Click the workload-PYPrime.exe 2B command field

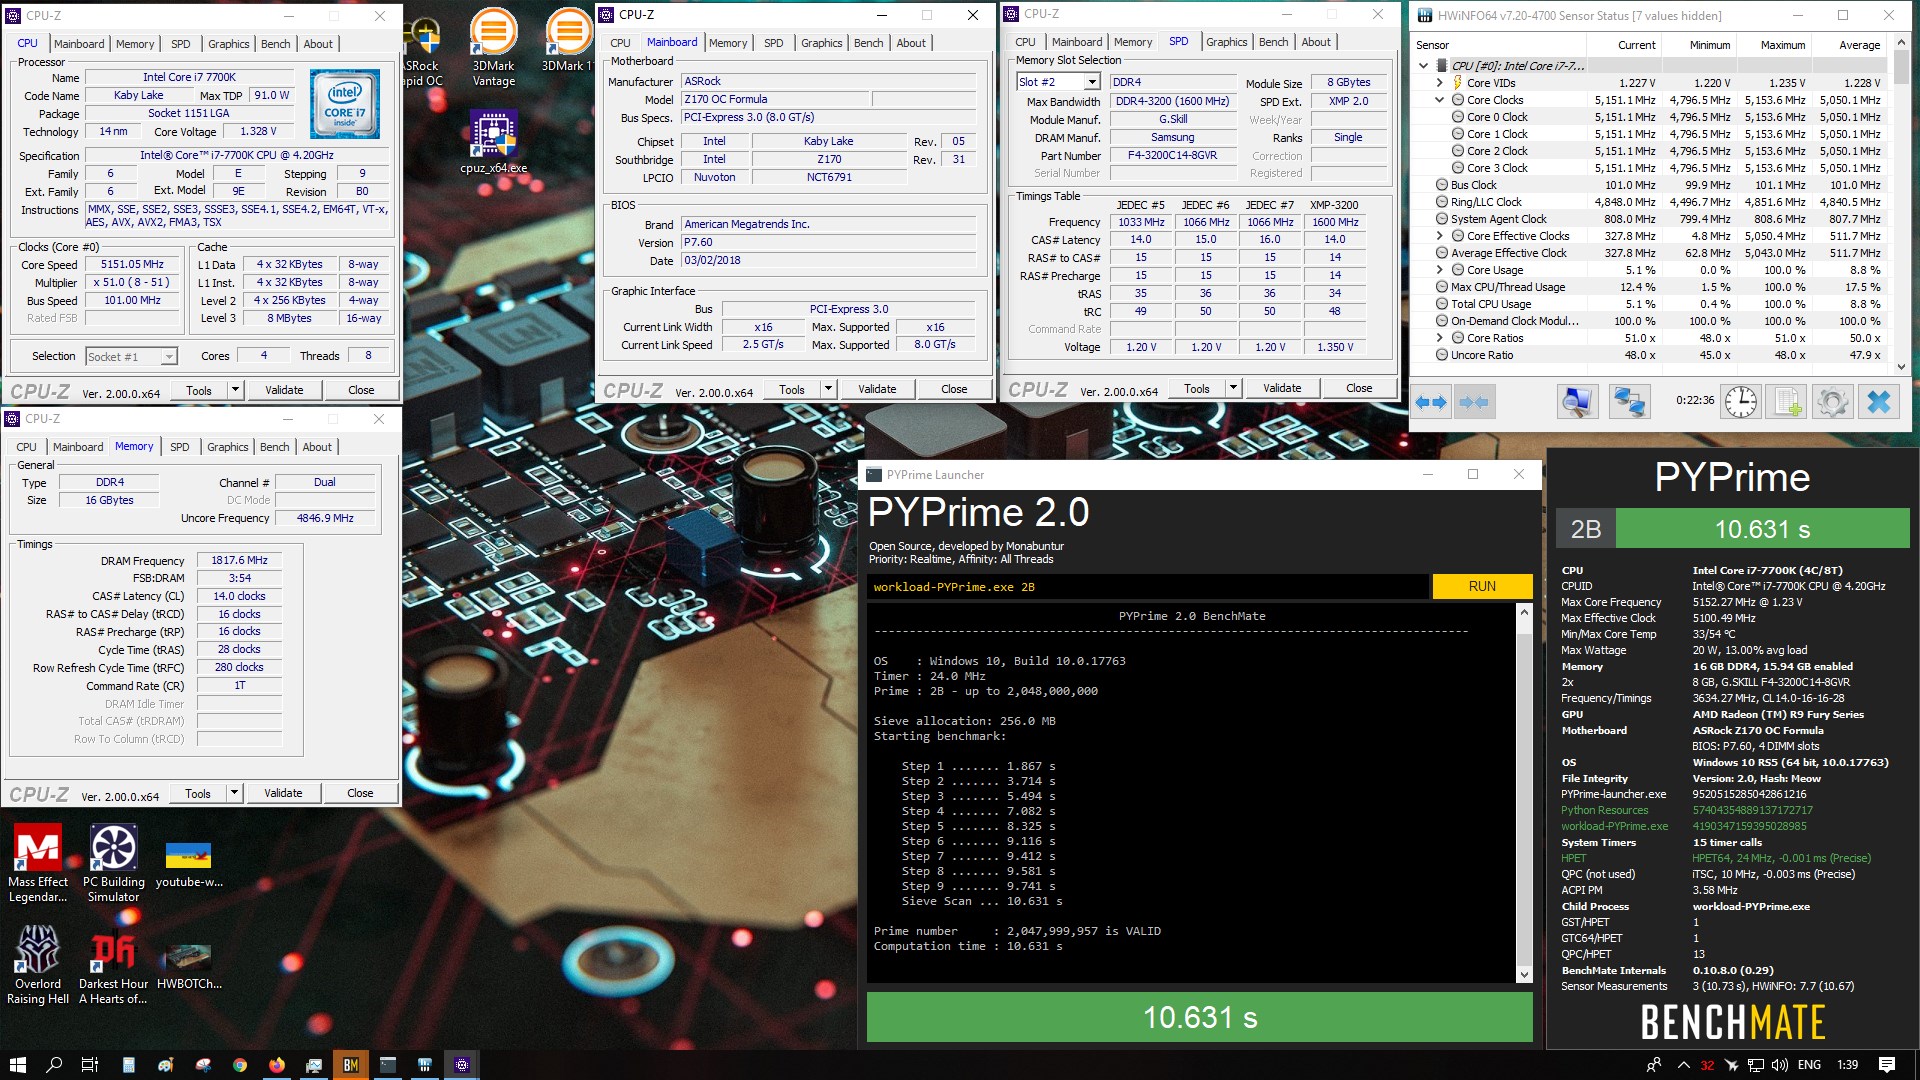pos(1147,587)
